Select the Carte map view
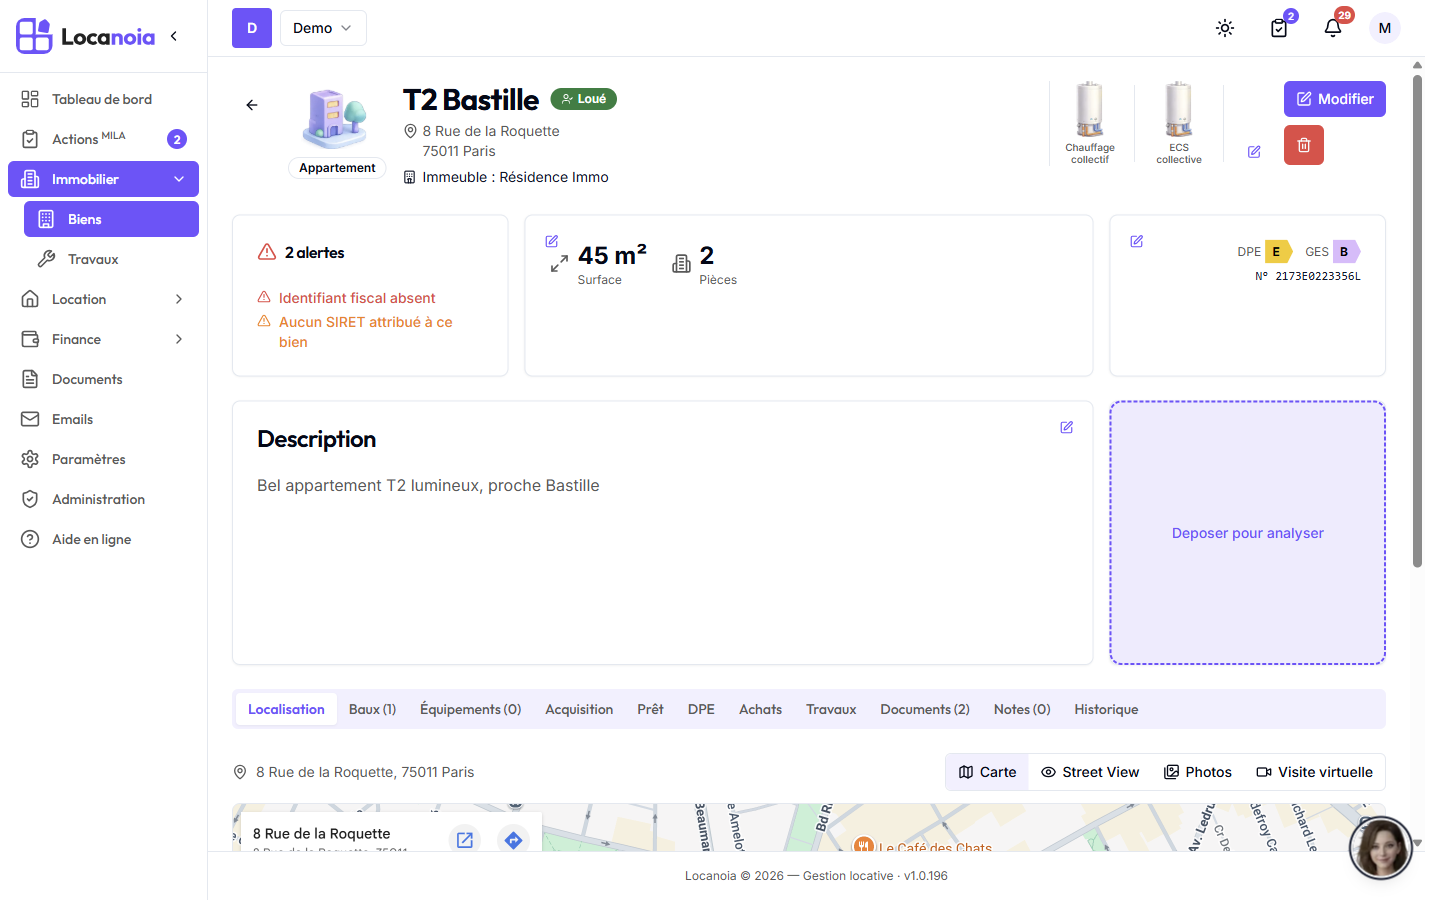Viewport: 1440px width, 900px height. [987, 772]
